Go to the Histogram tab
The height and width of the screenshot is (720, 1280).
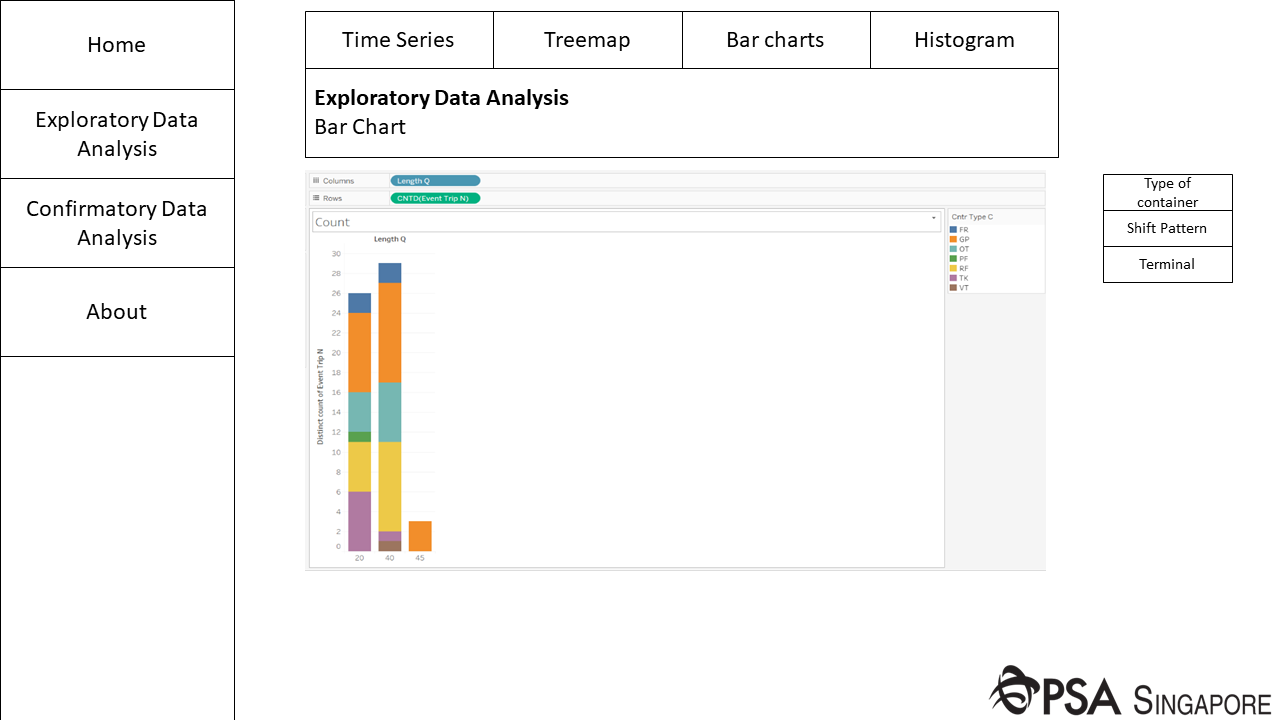(964, 40)
